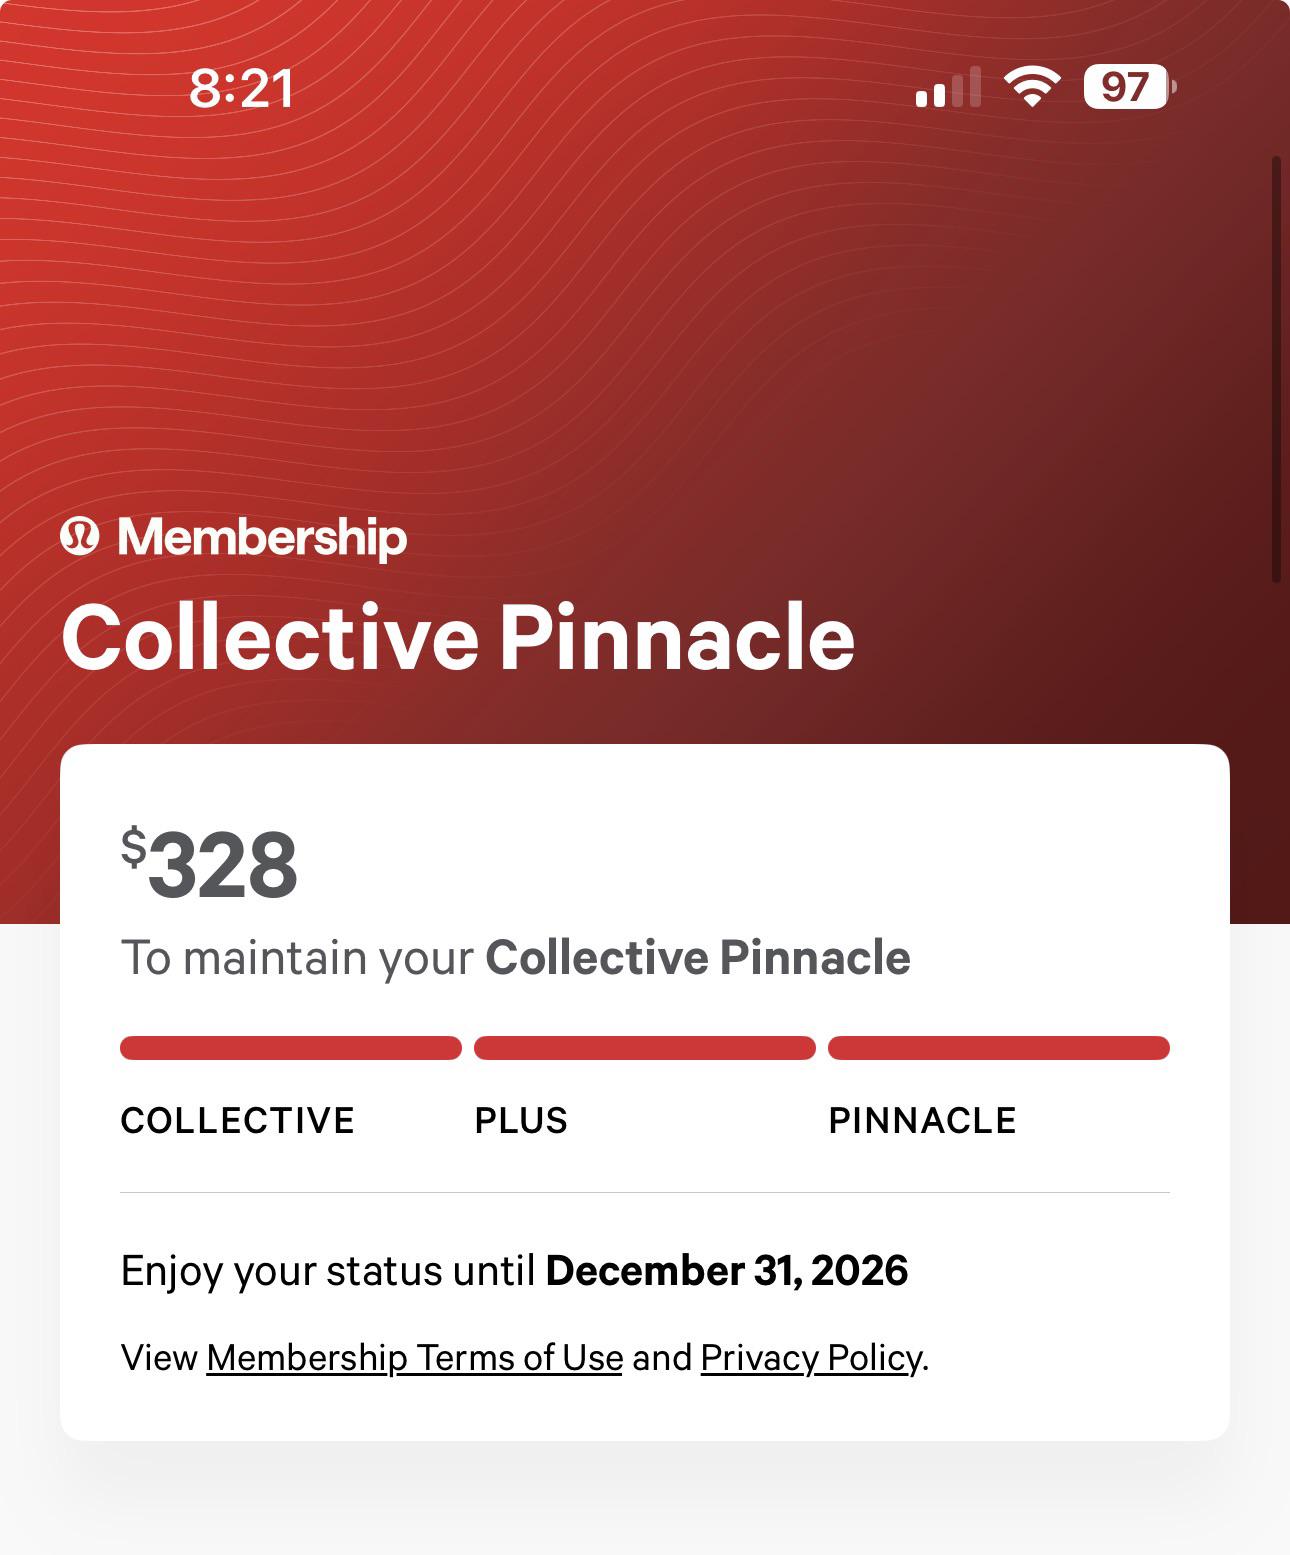
Task: Select the COLLECTIVE tier label
Action: [x=237, y=1121]
